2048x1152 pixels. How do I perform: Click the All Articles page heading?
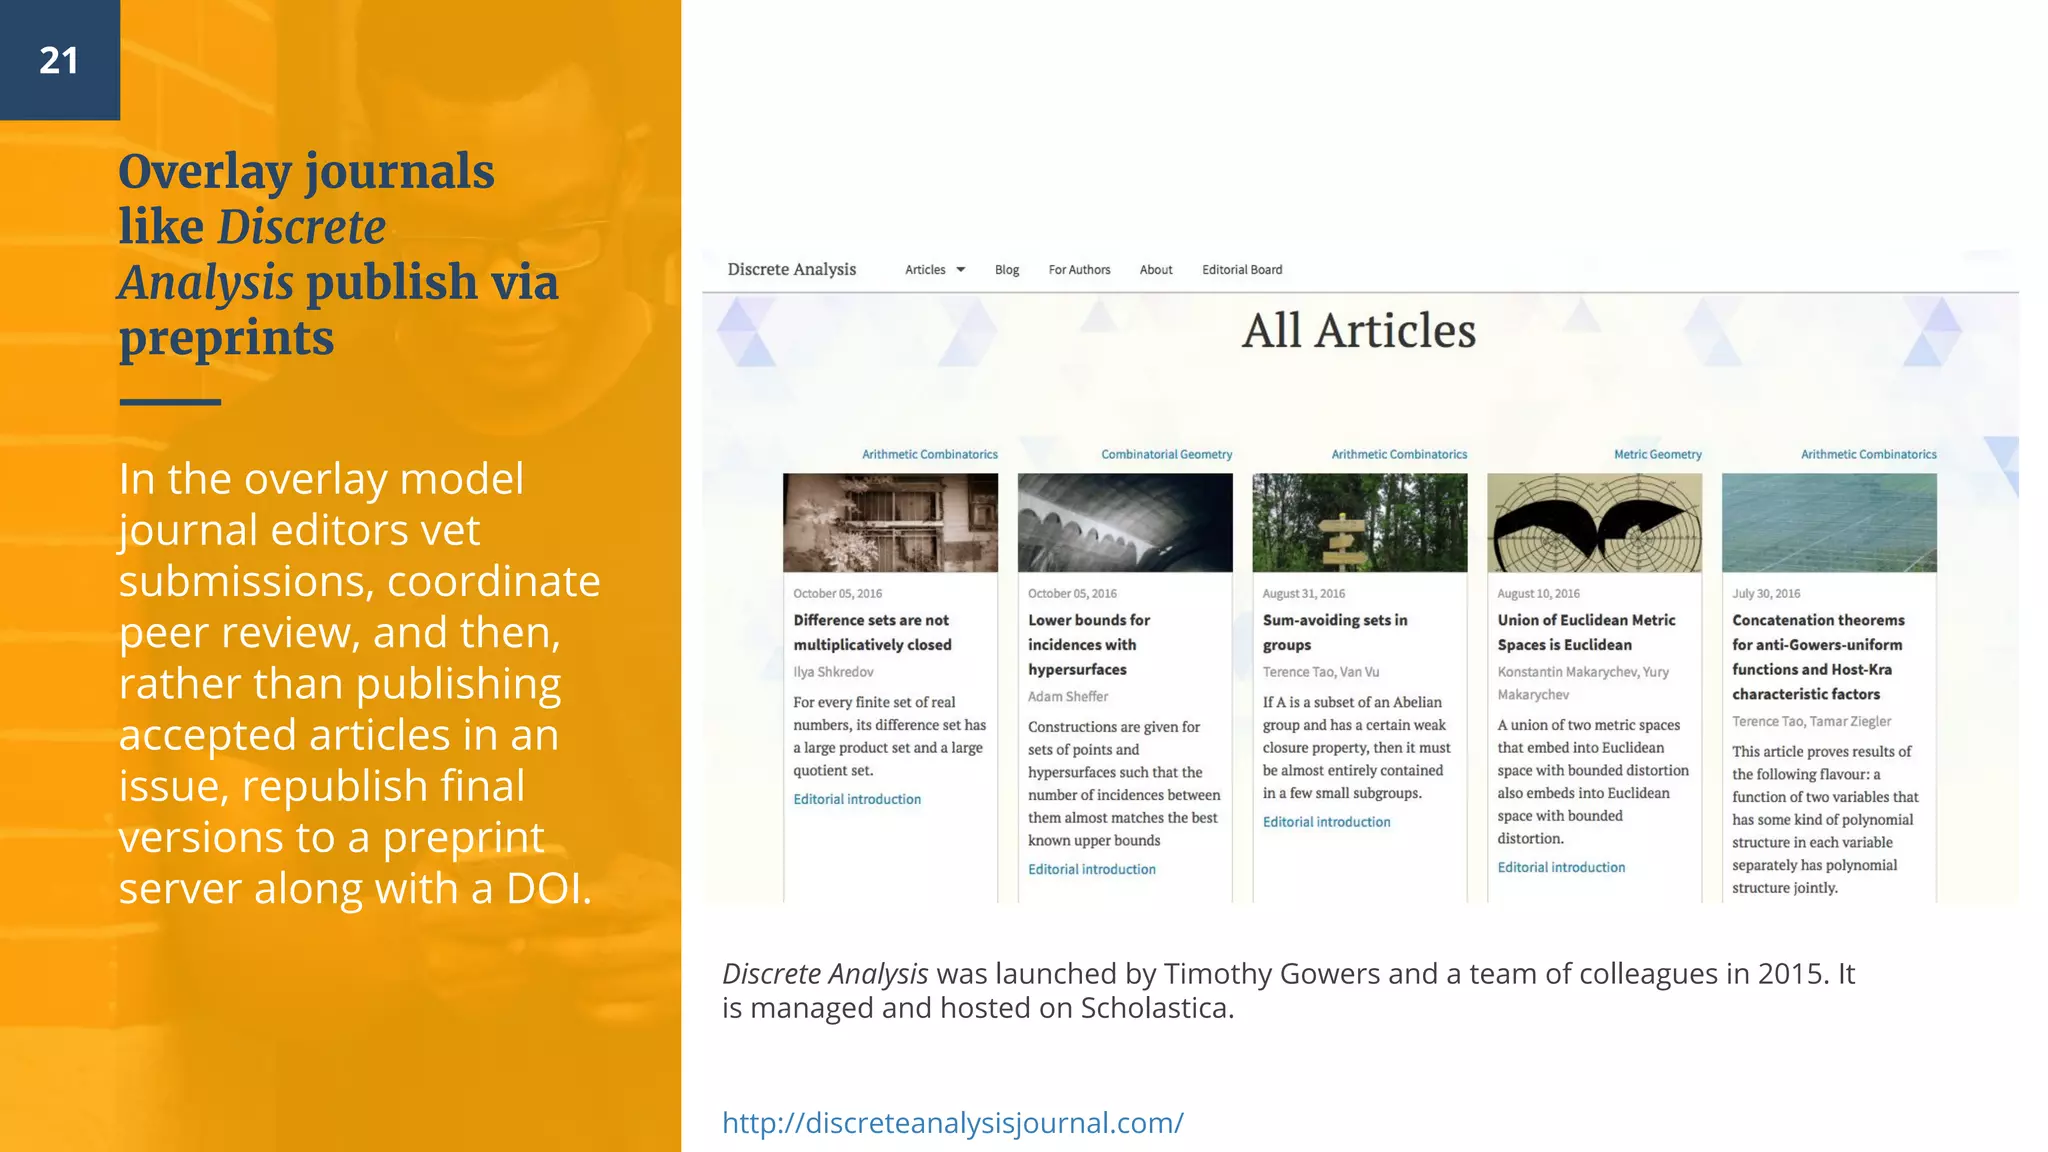pyautogui.click(x=1359, y=331)
